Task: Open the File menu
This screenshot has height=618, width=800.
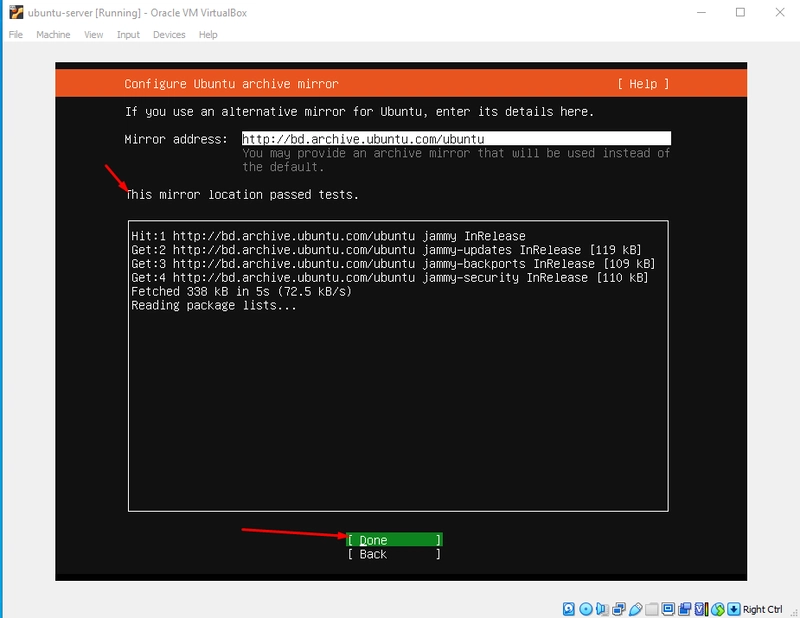Action: click(16, 34)
